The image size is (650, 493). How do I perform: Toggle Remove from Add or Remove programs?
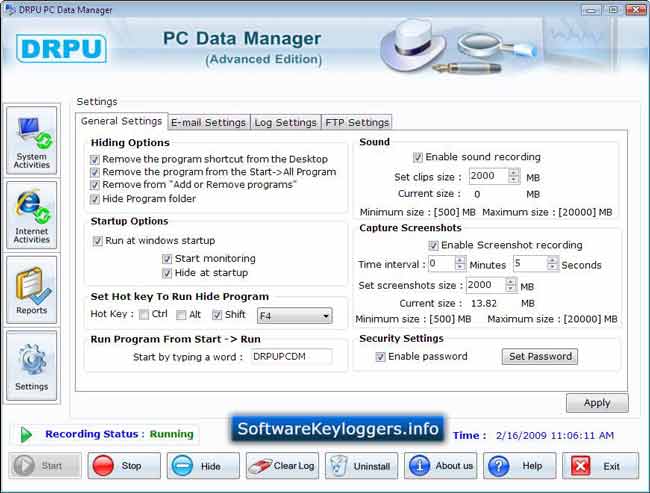click(x=95, y=185)
